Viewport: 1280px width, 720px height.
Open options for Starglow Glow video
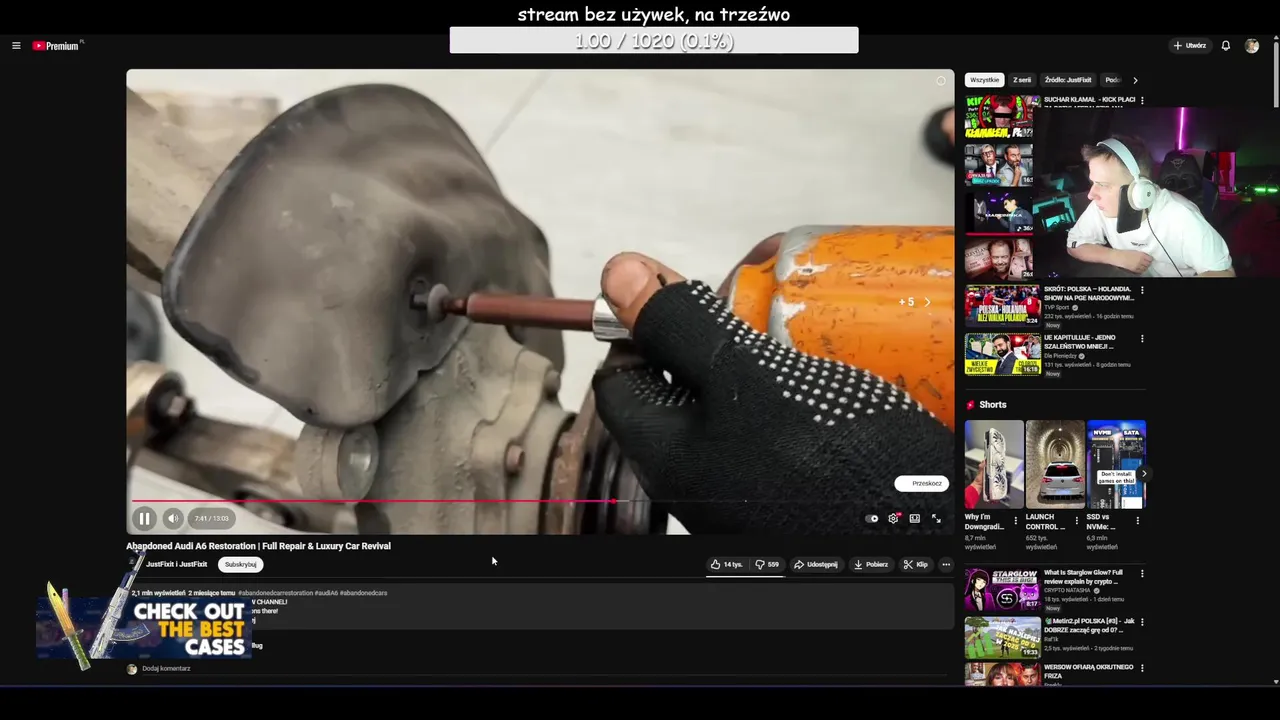point(1142,573)
